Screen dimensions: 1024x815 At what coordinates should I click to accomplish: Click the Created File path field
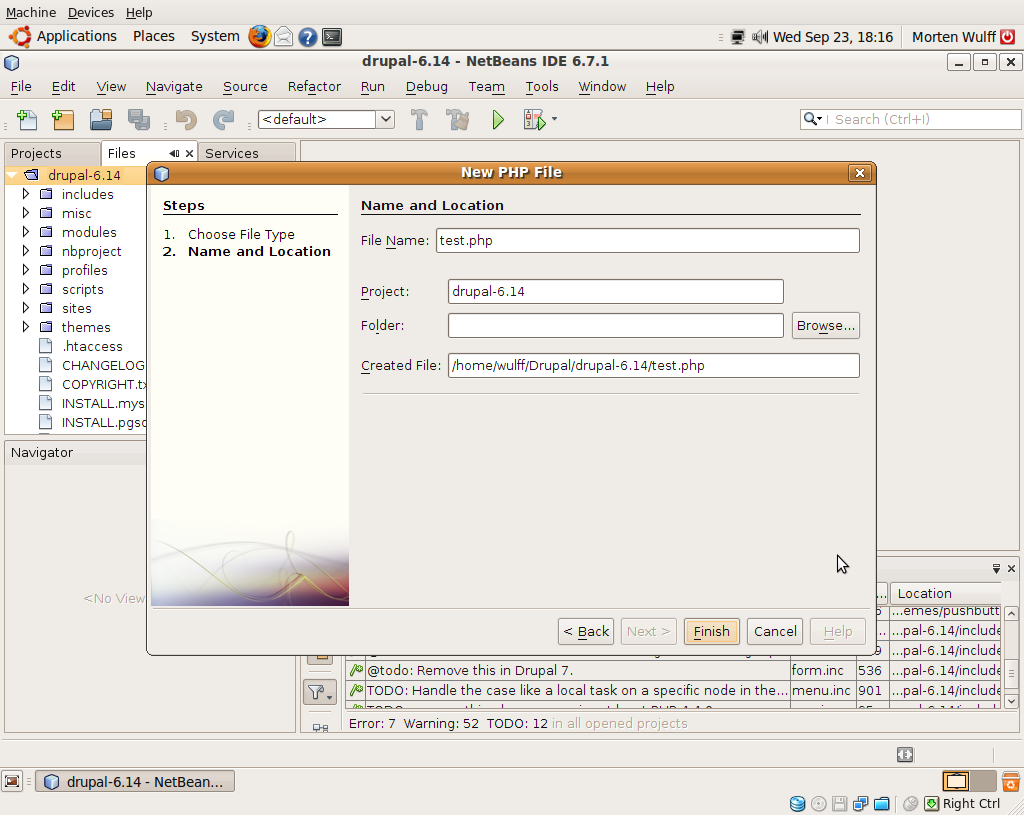click(x=653, y=366)
